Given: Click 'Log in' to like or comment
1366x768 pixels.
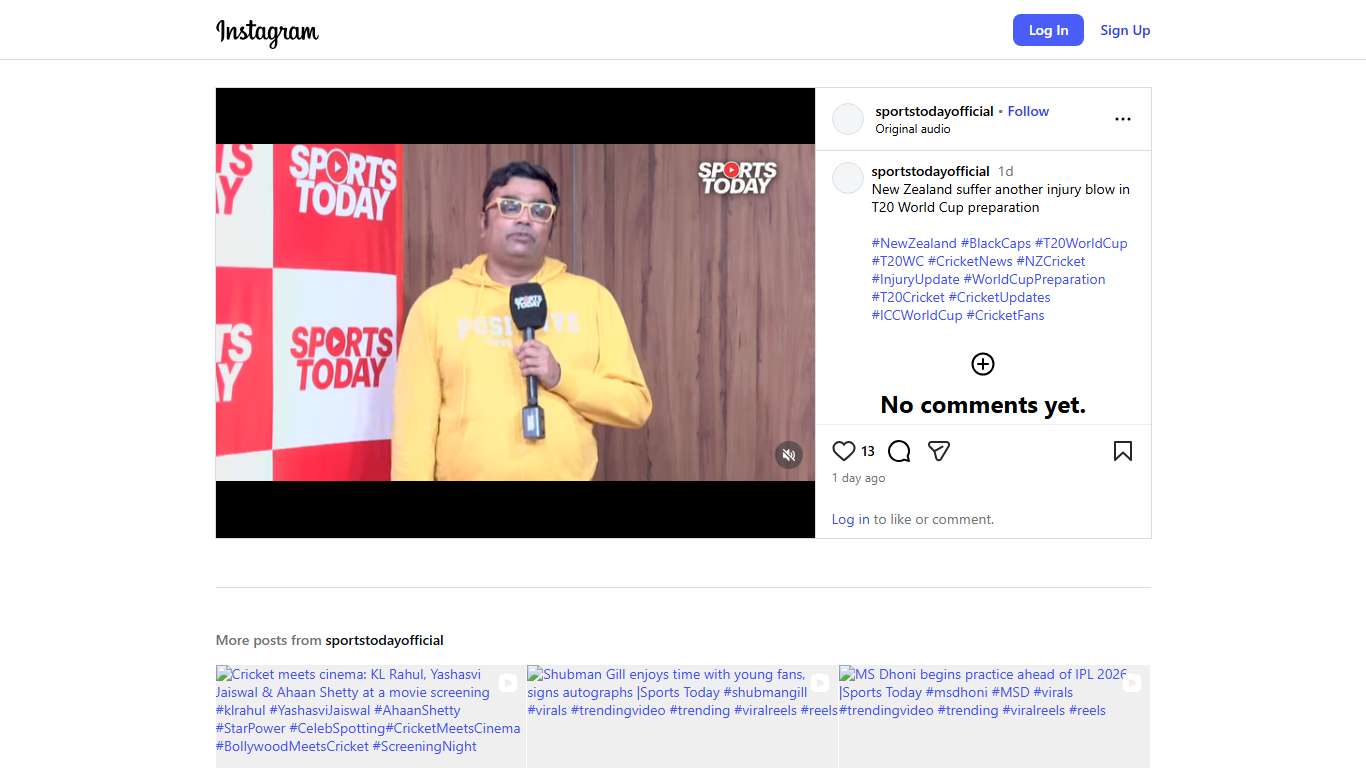Looking at the screenshot, I should pyautogui.click(x=850, y=519).
